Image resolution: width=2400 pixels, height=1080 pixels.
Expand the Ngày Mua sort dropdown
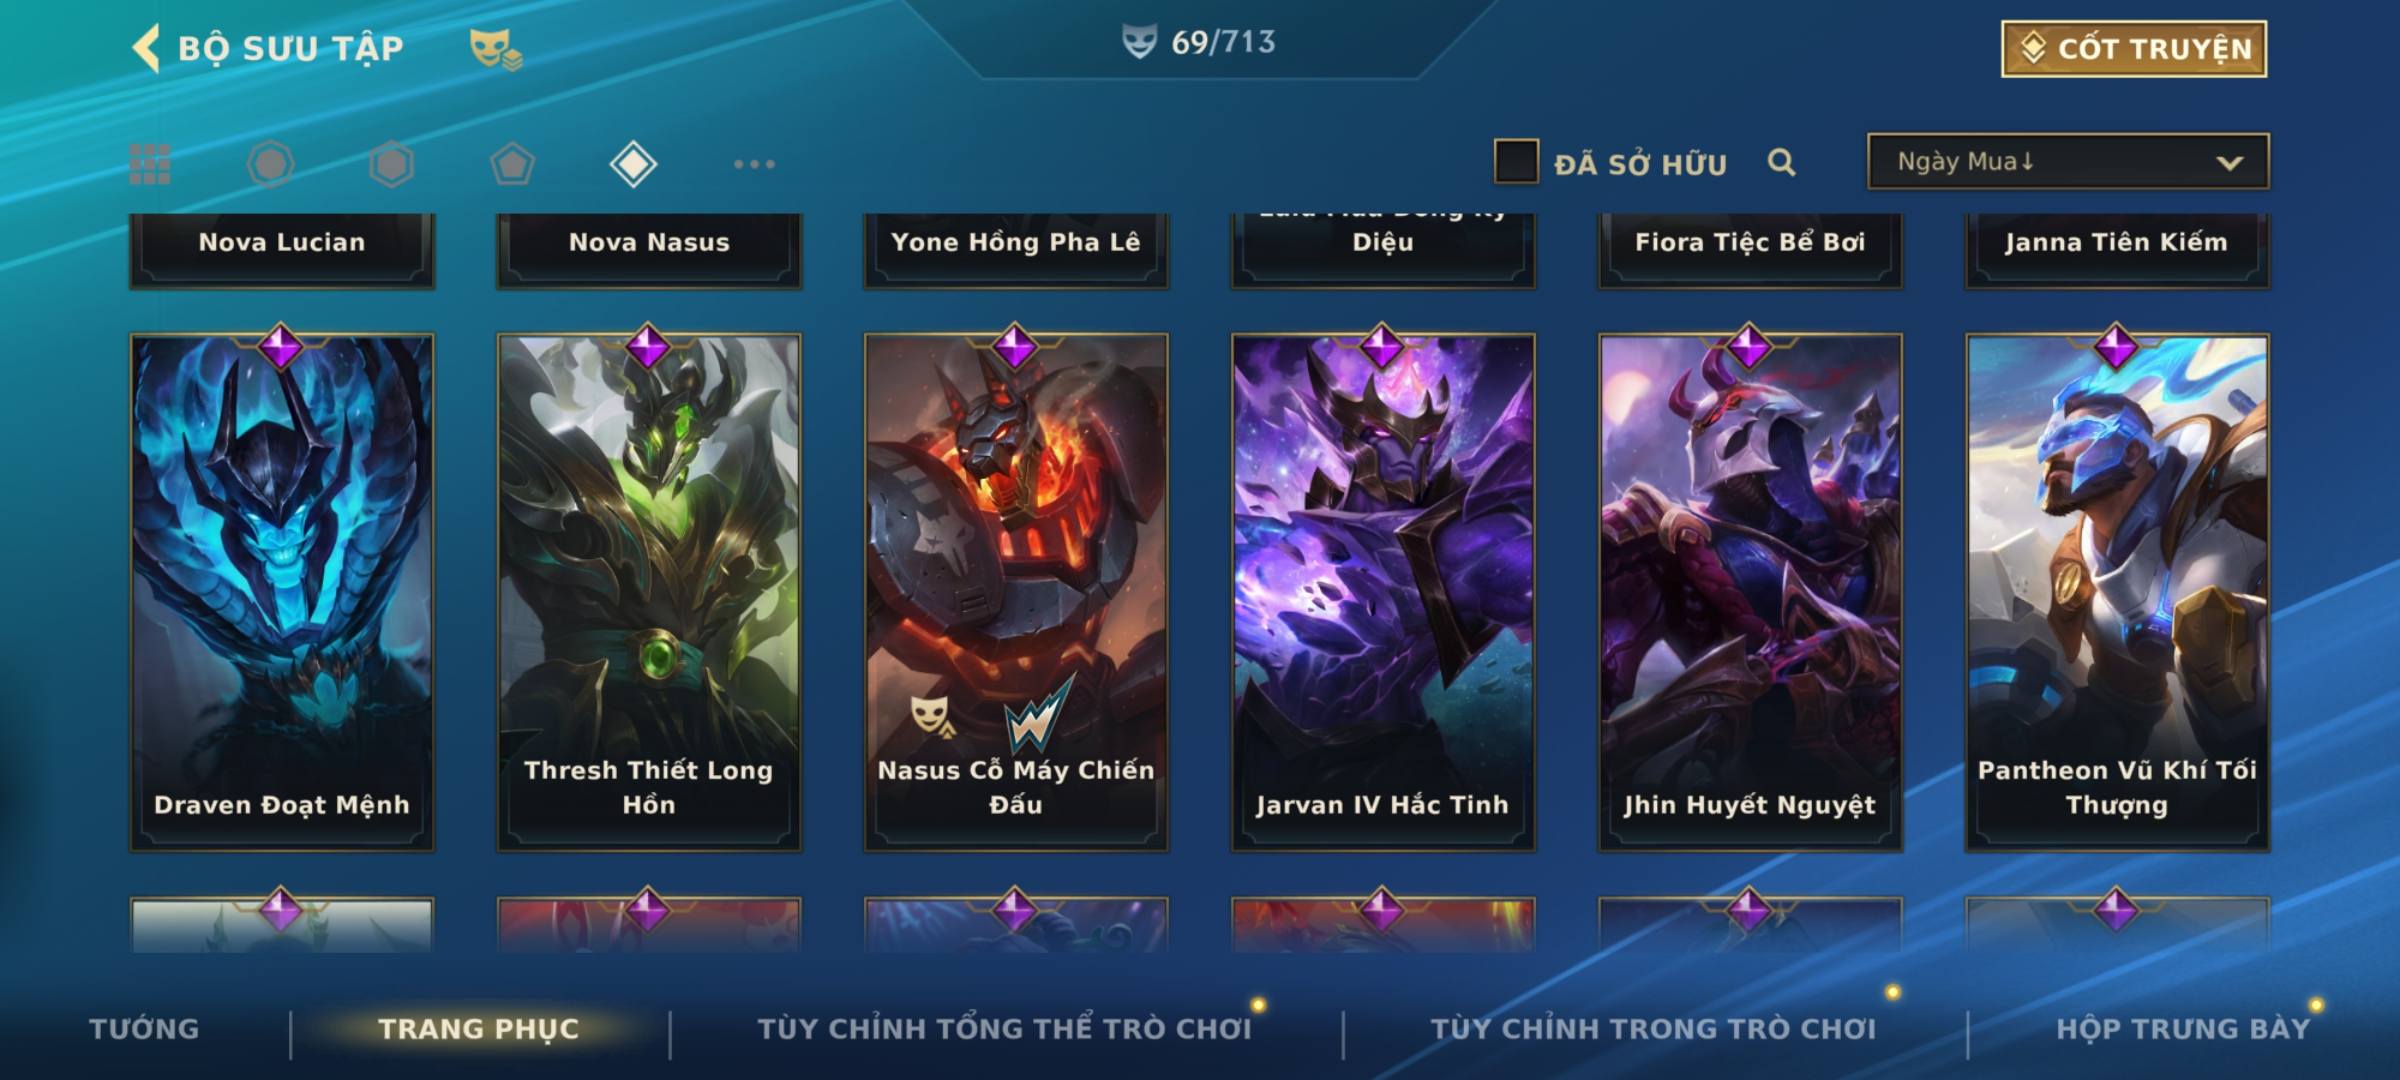pos(2068,161)
